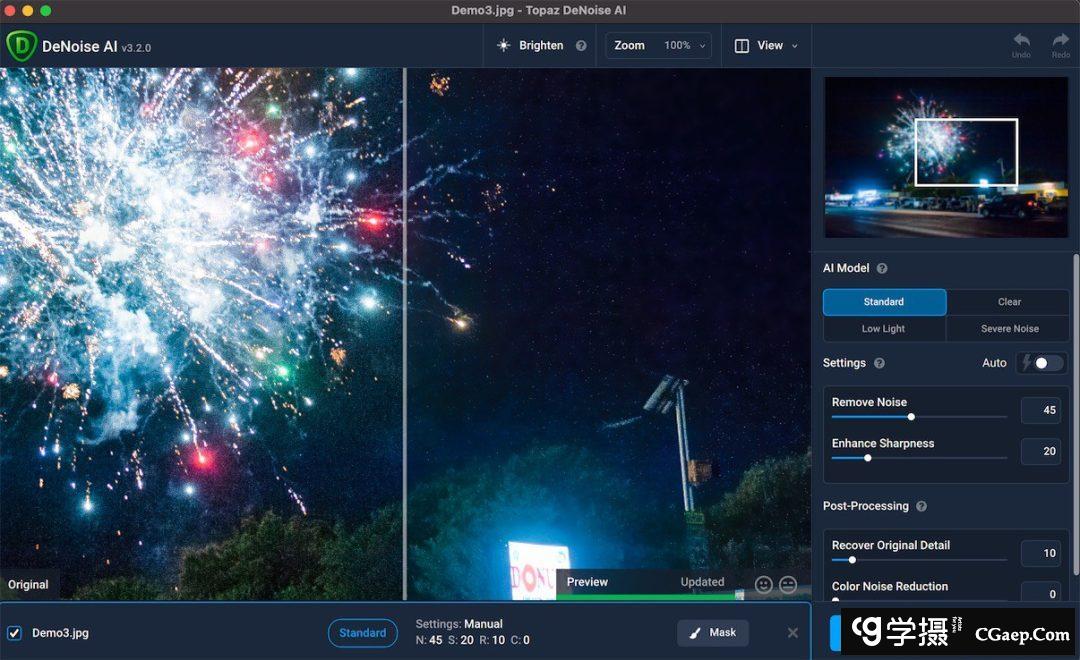Click the Enhance Sharpness value field

(1040, 452)
